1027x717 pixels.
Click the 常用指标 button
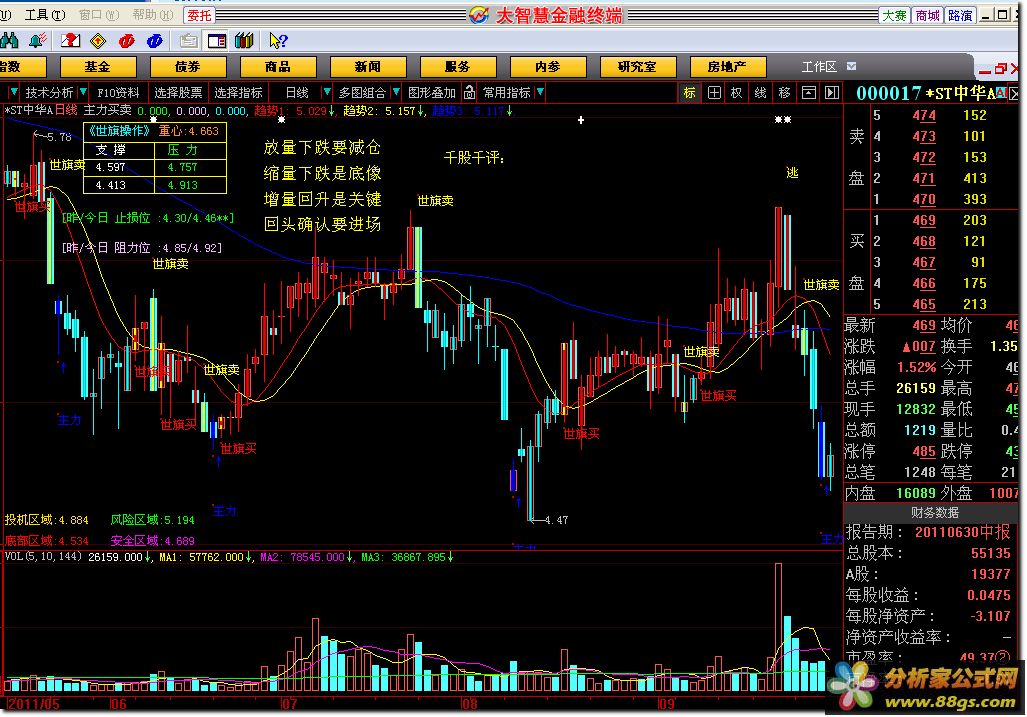coord(506,92)
